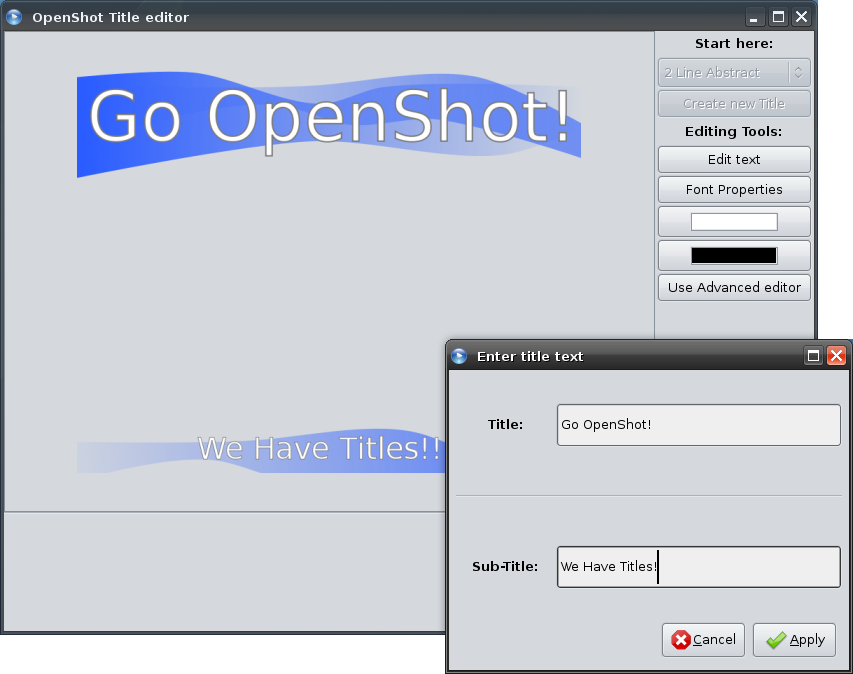This screenshot has height=674, width=853.
Task: Click inside the Sub-Title text field
Action: [698, 567]
